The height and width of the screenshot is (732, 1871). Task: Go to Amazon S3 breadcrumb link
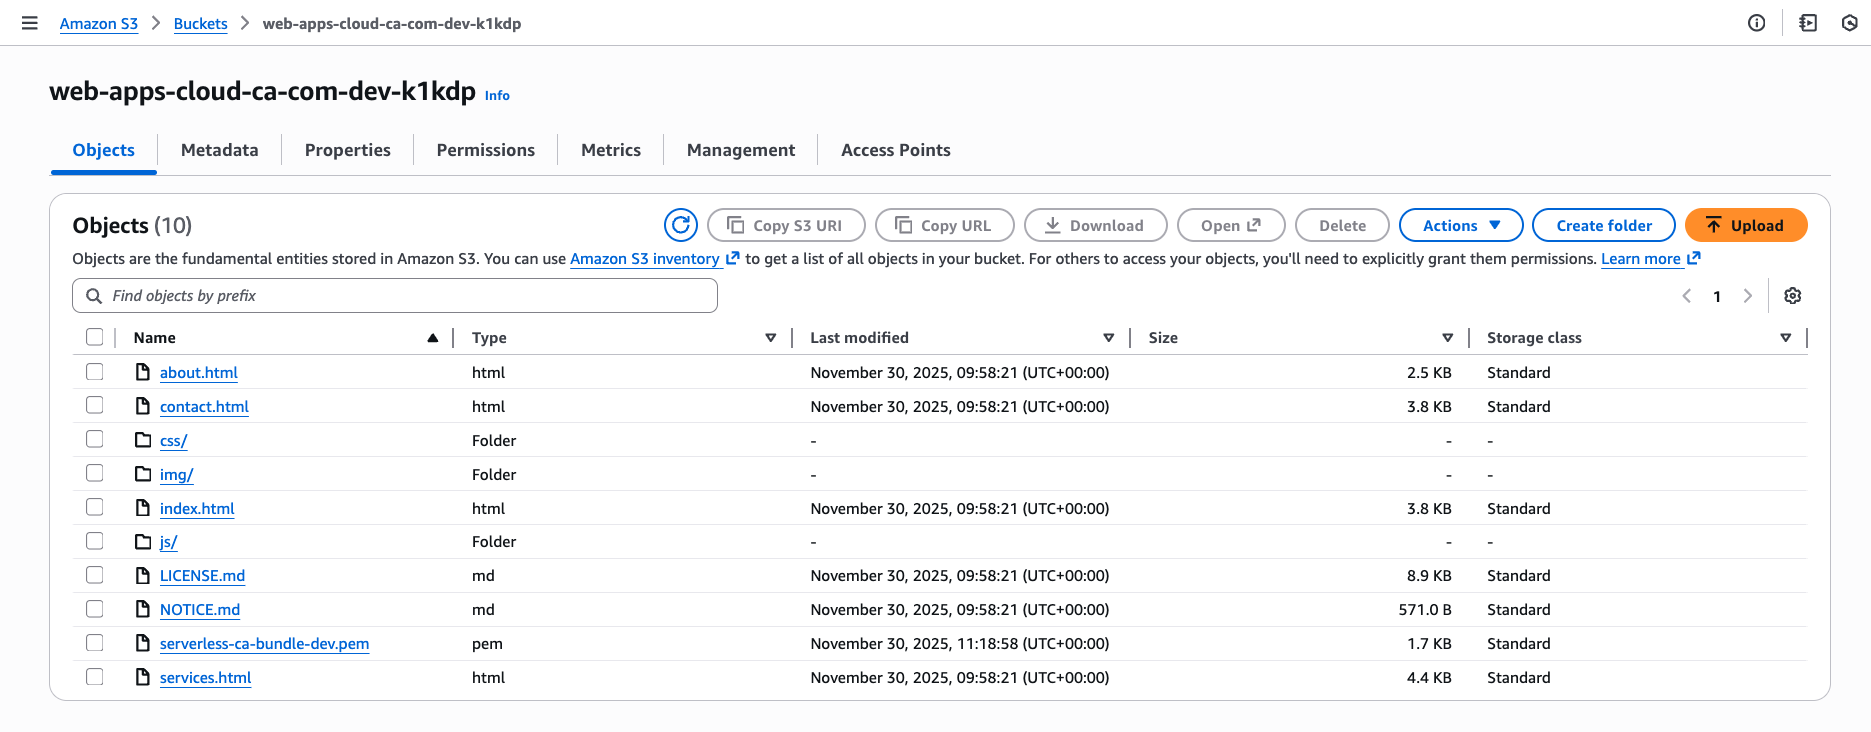[99, 23]
